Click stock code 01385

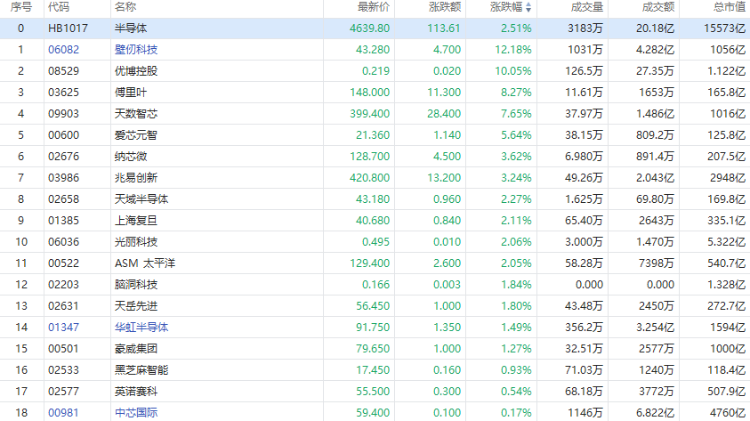(64, 221)
